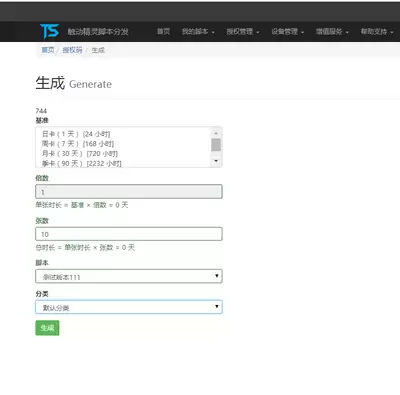Focus the 倍数 input field

click(129, 192)
